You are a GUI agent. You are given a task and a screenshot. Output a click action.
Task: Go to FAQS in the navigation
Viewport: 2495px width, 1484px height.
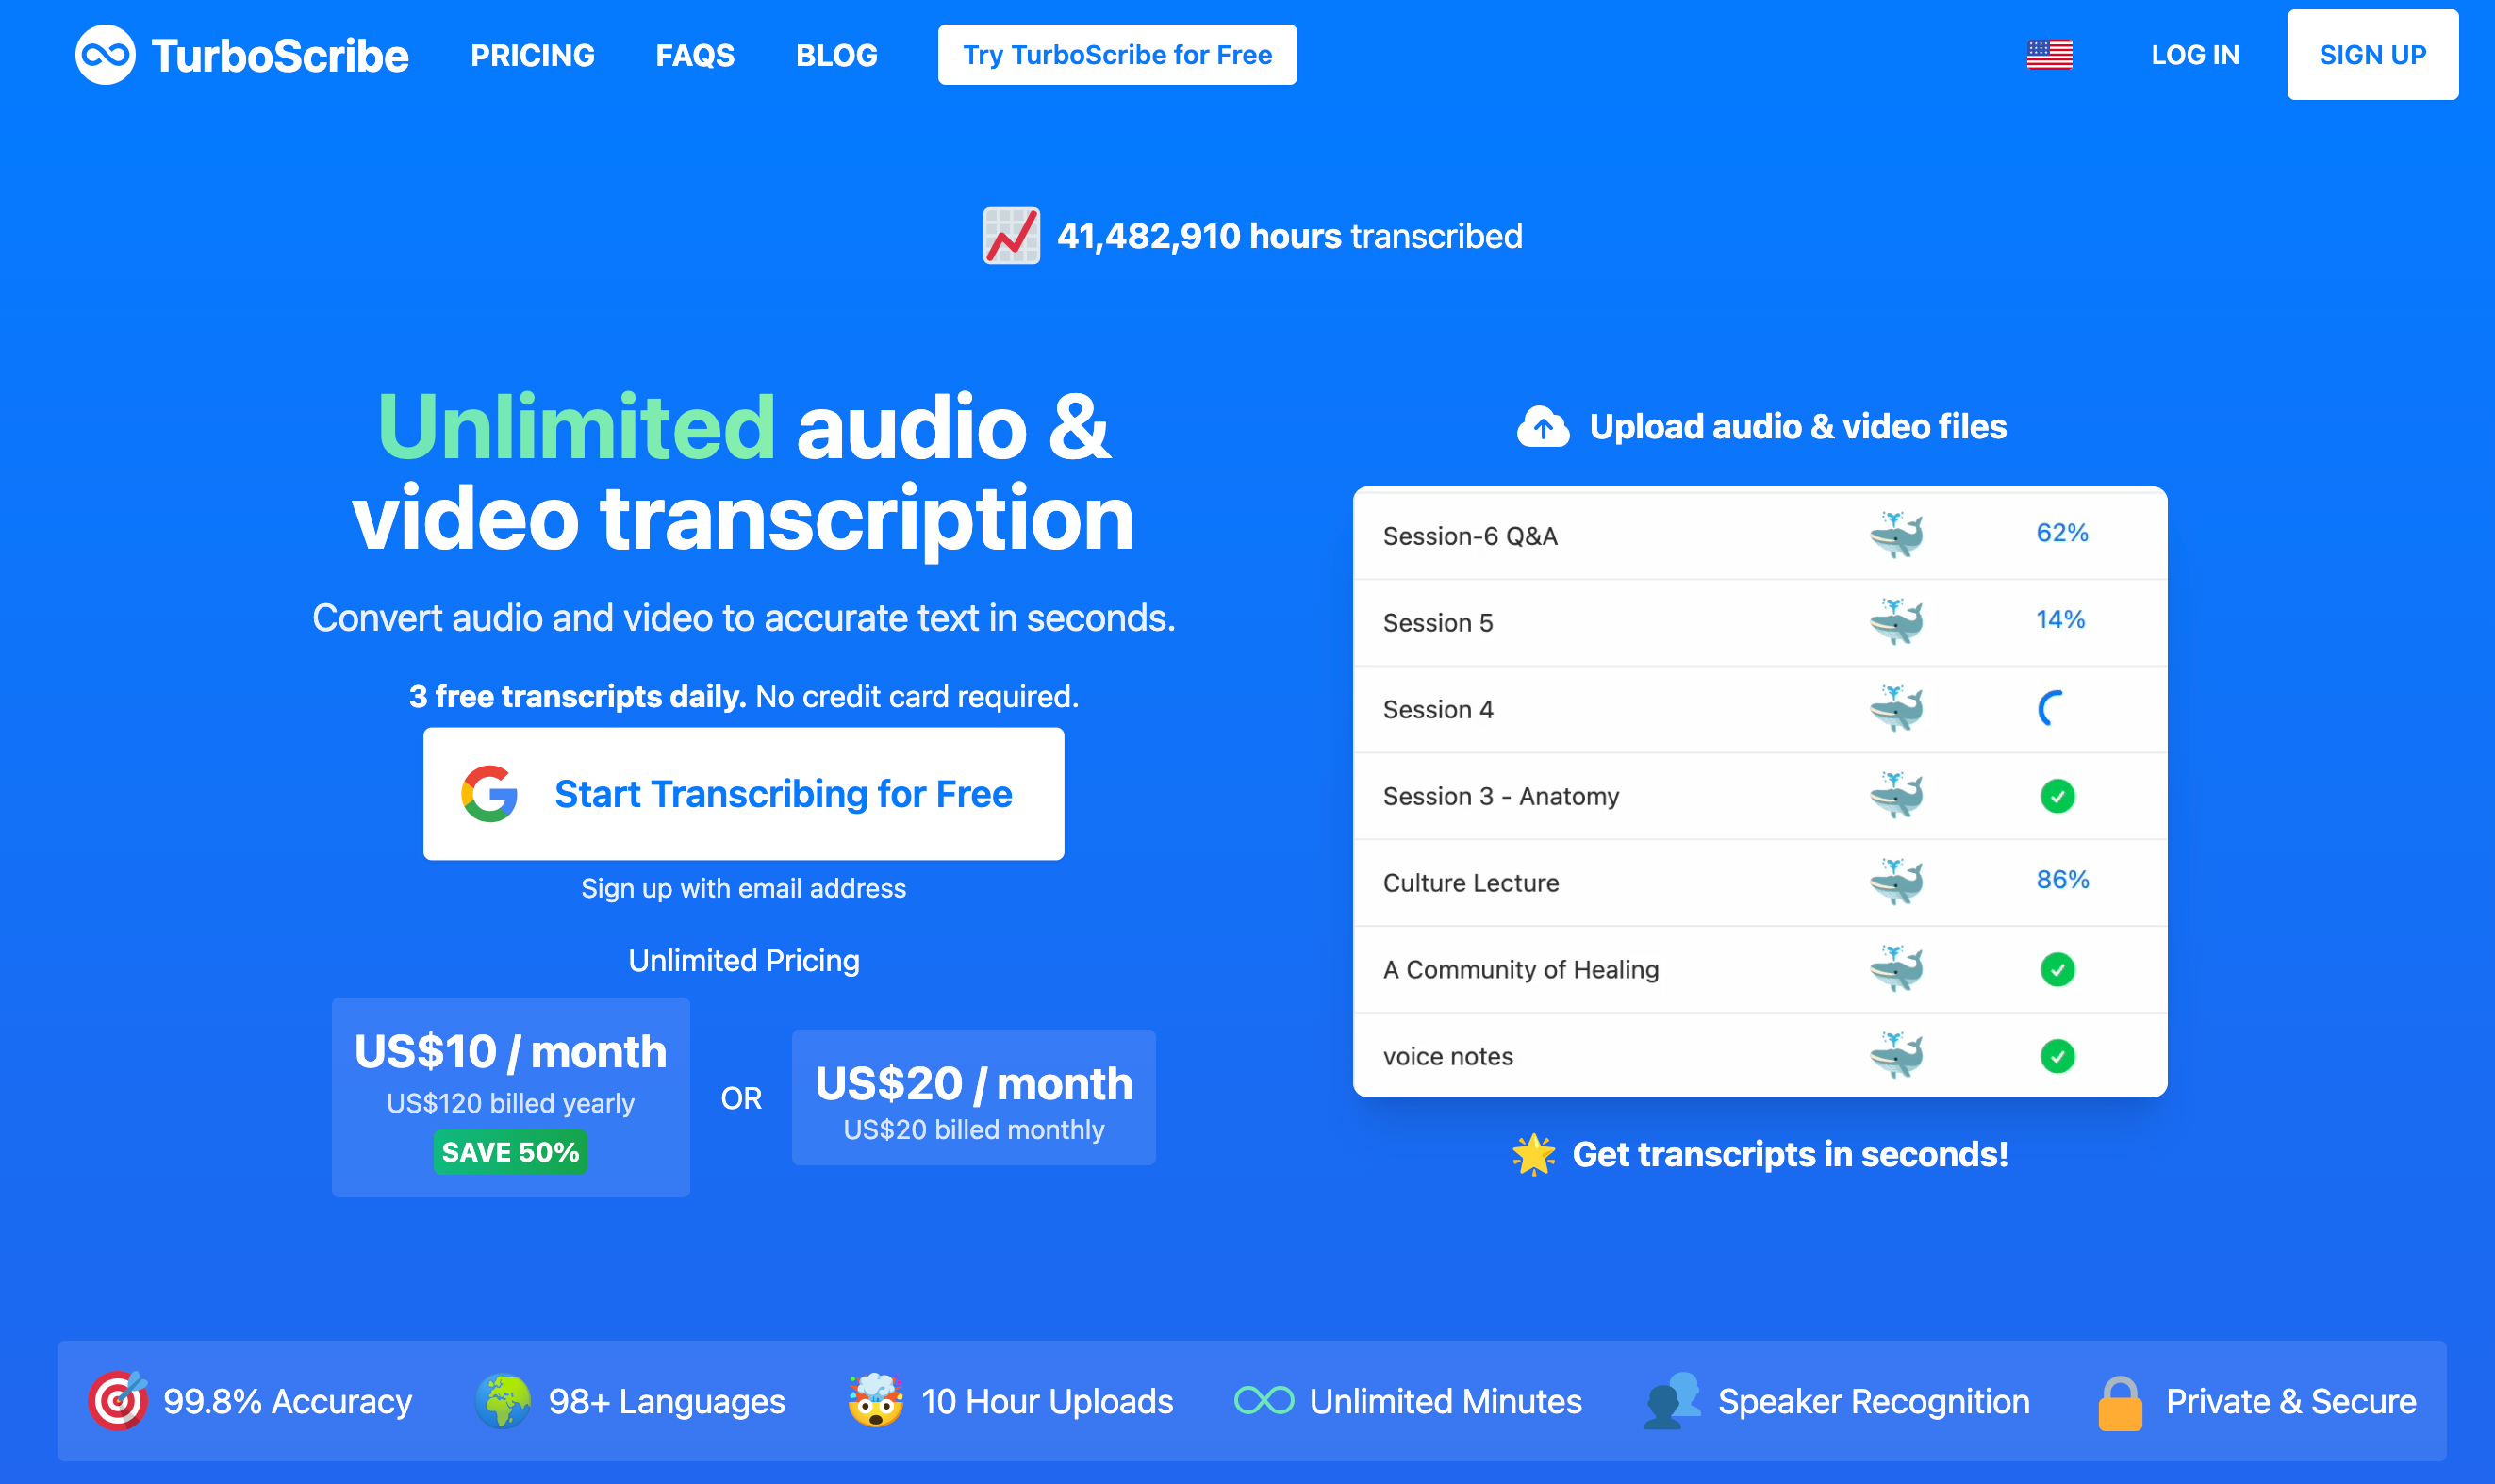(695, 55)
